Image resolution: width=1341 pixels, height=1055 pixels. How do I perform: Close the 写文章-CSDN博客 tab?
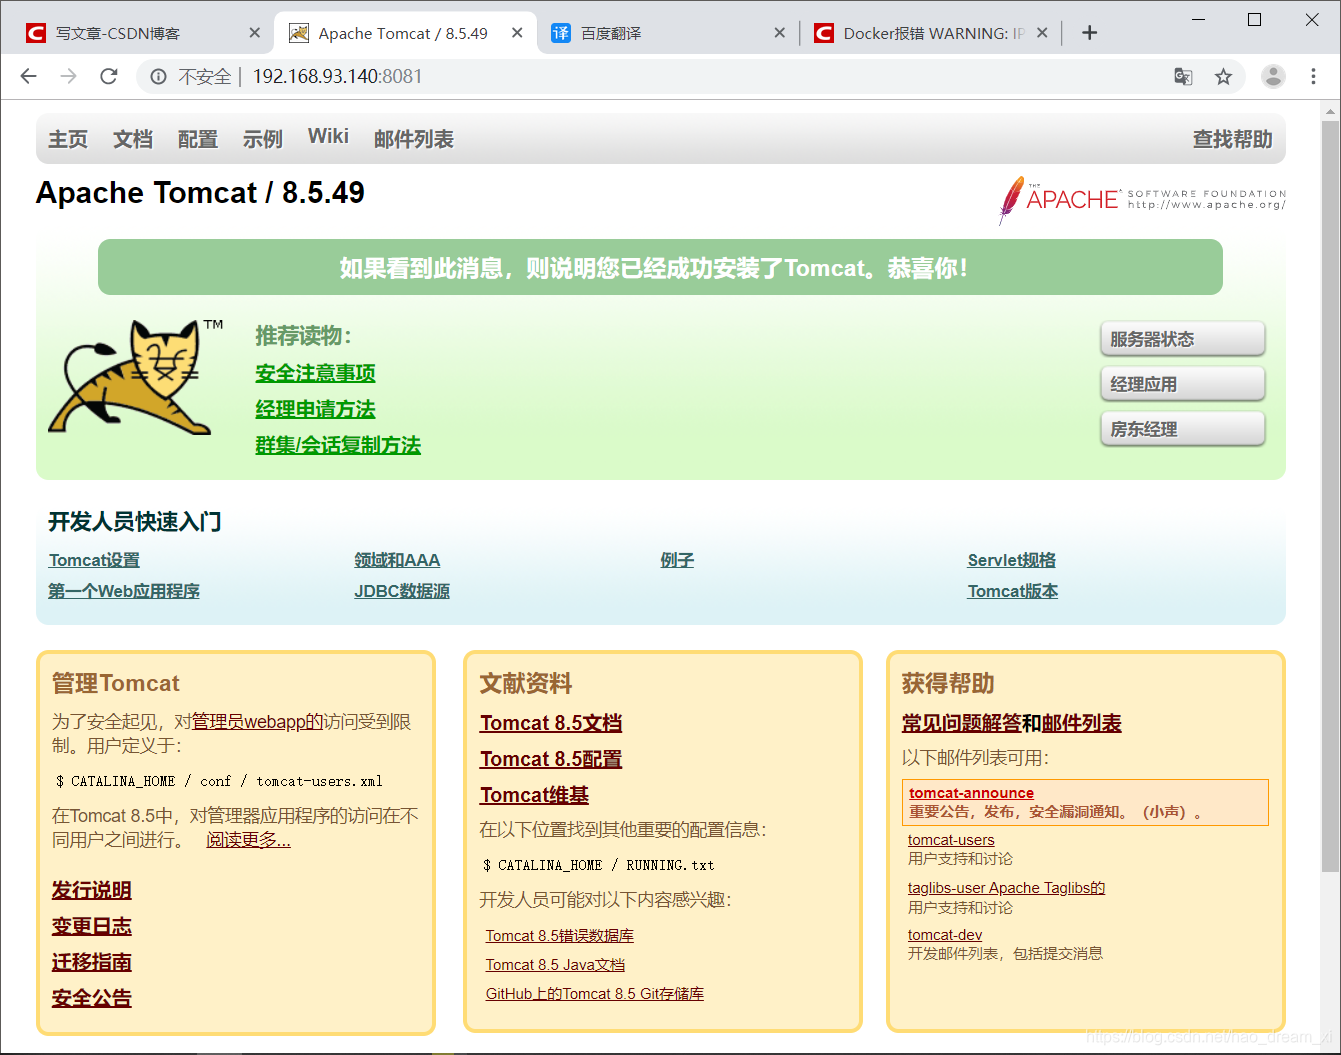click(x=255, y=33)
